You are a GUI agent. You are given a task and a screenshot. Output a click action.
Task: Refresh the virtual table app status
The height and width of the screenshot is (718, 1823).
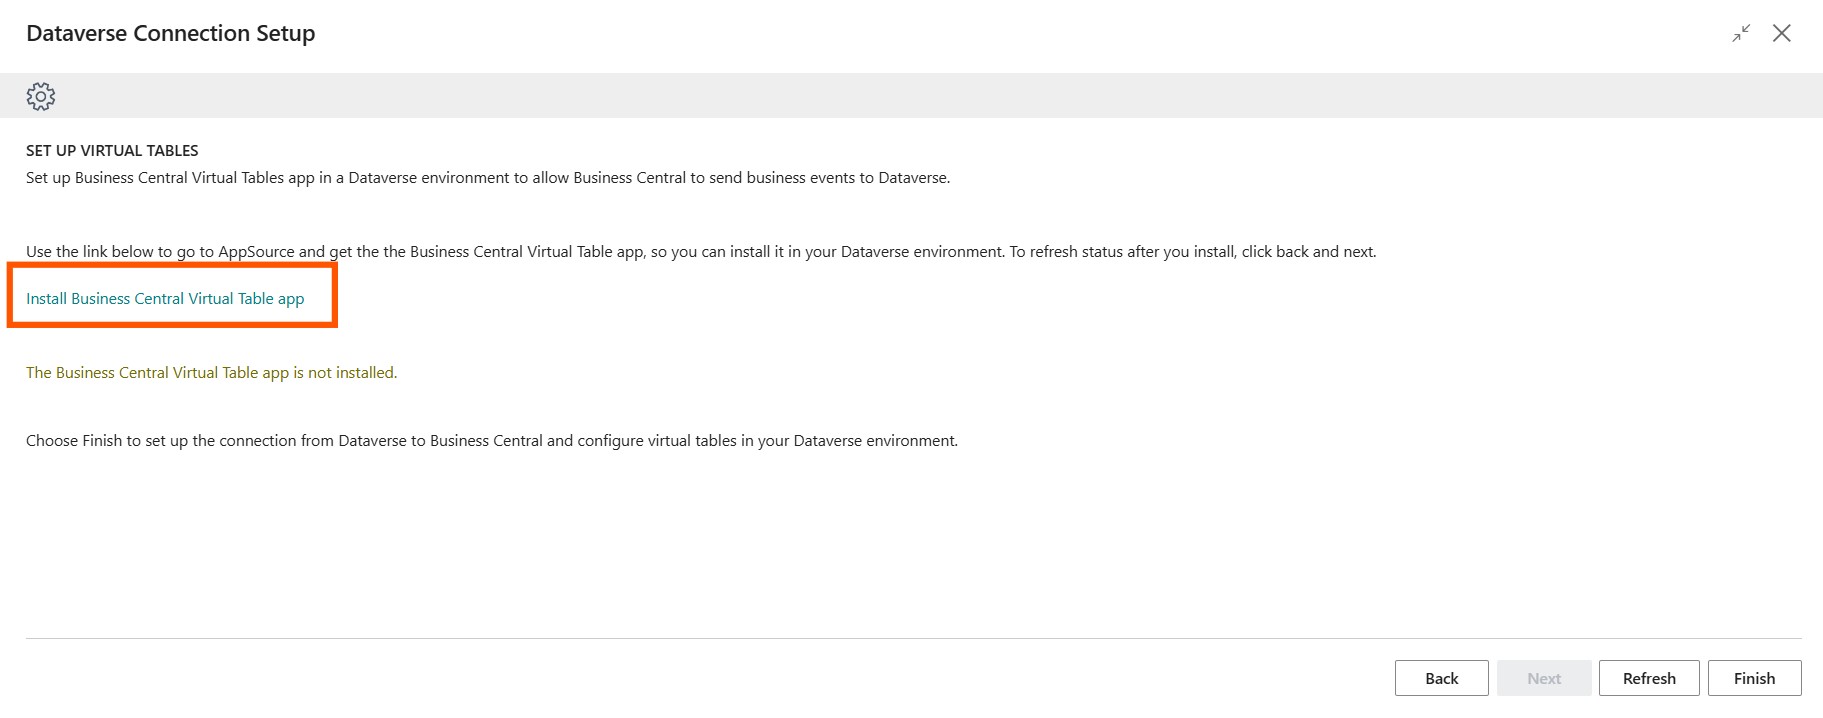[x=1648, y=678]
